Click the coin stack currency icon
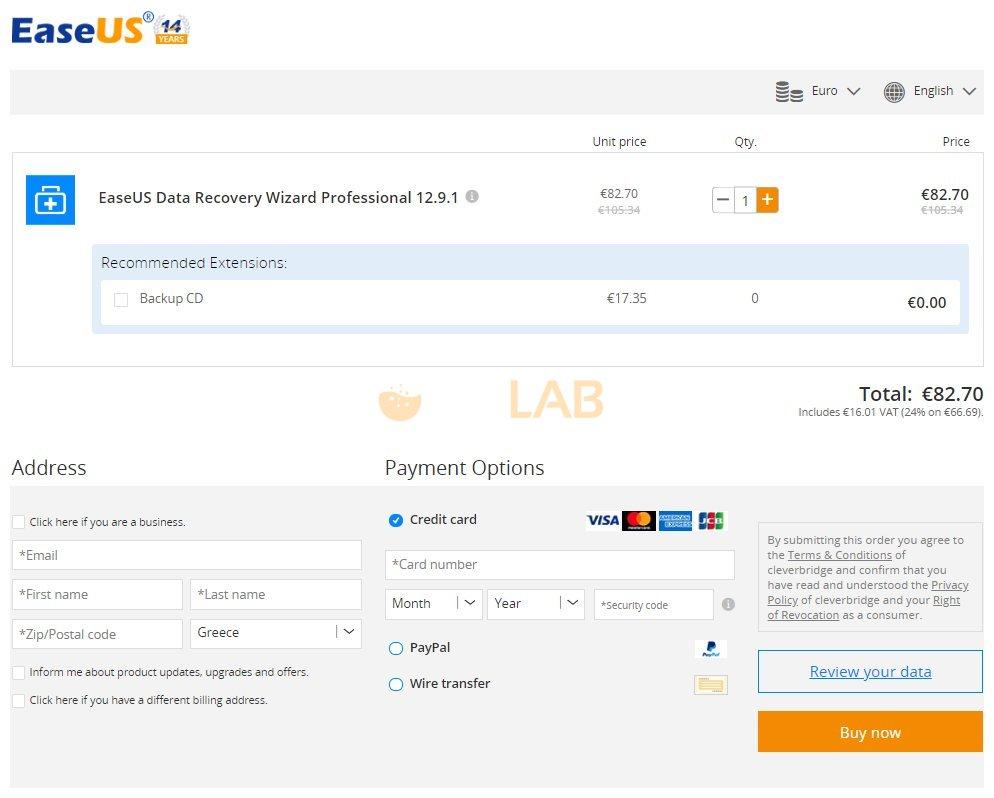994x798 pixels. [x=789, y=91]
